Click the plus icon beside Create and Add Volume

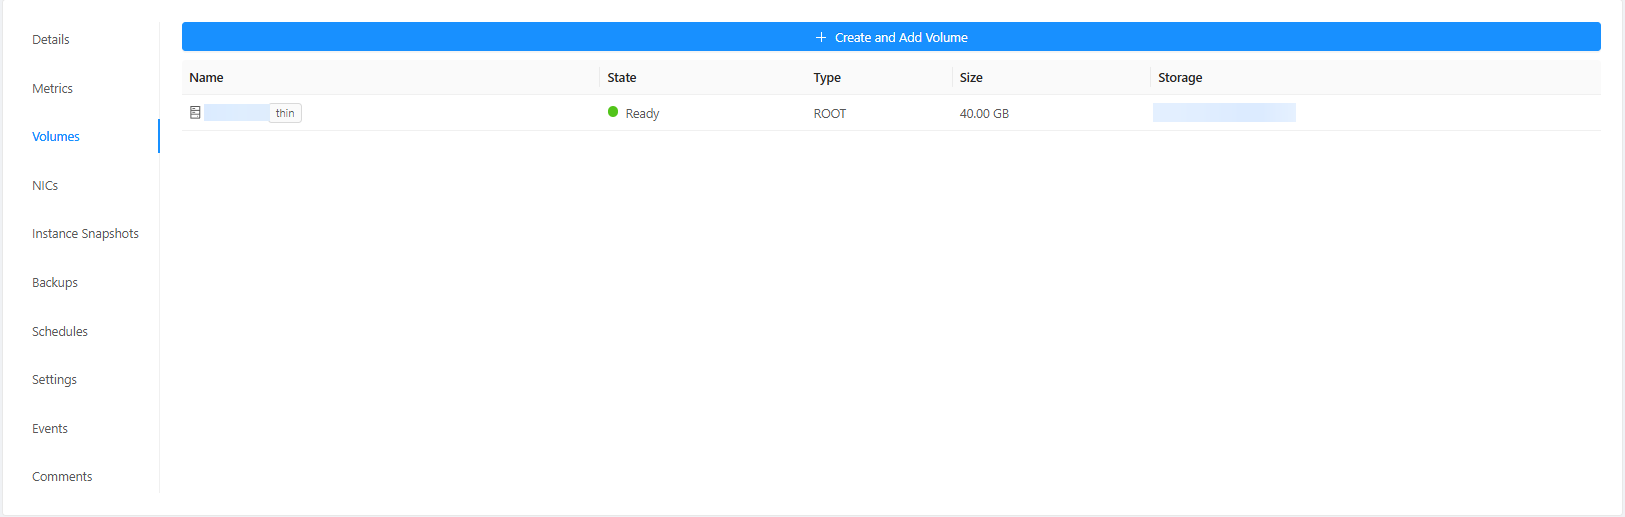pos(821,38)
